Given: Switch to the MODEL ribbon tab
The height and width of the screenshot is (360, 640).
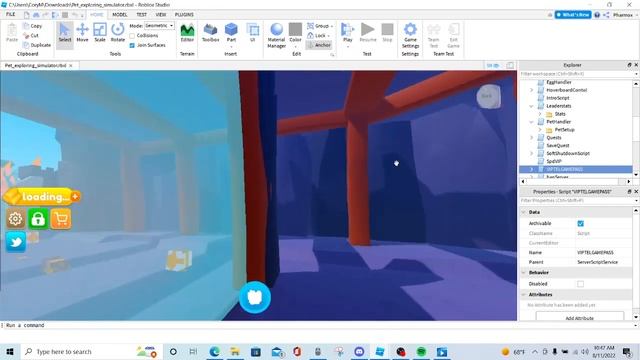Looking at the screenshot, I should [x=120, y=15].
